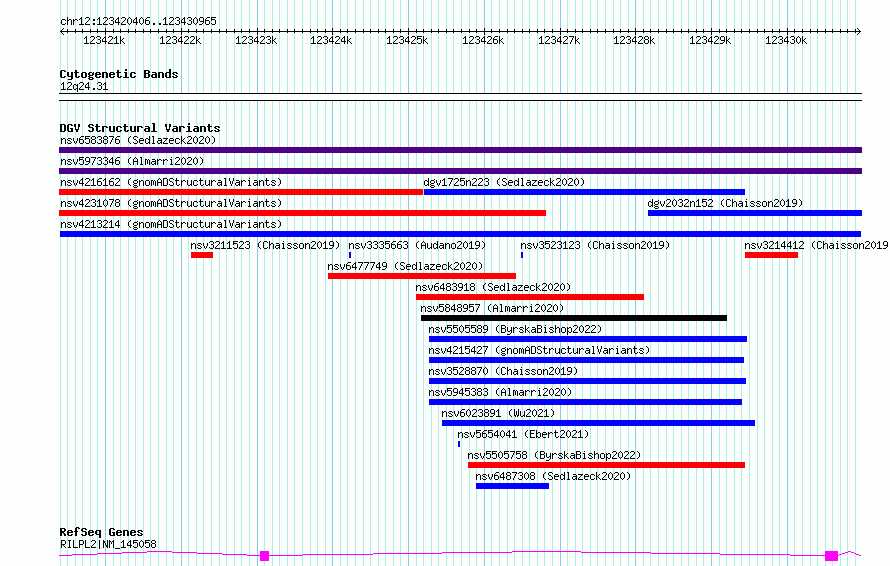Click the nsv5945383 (Almarri2020) label

coord(500,392)
